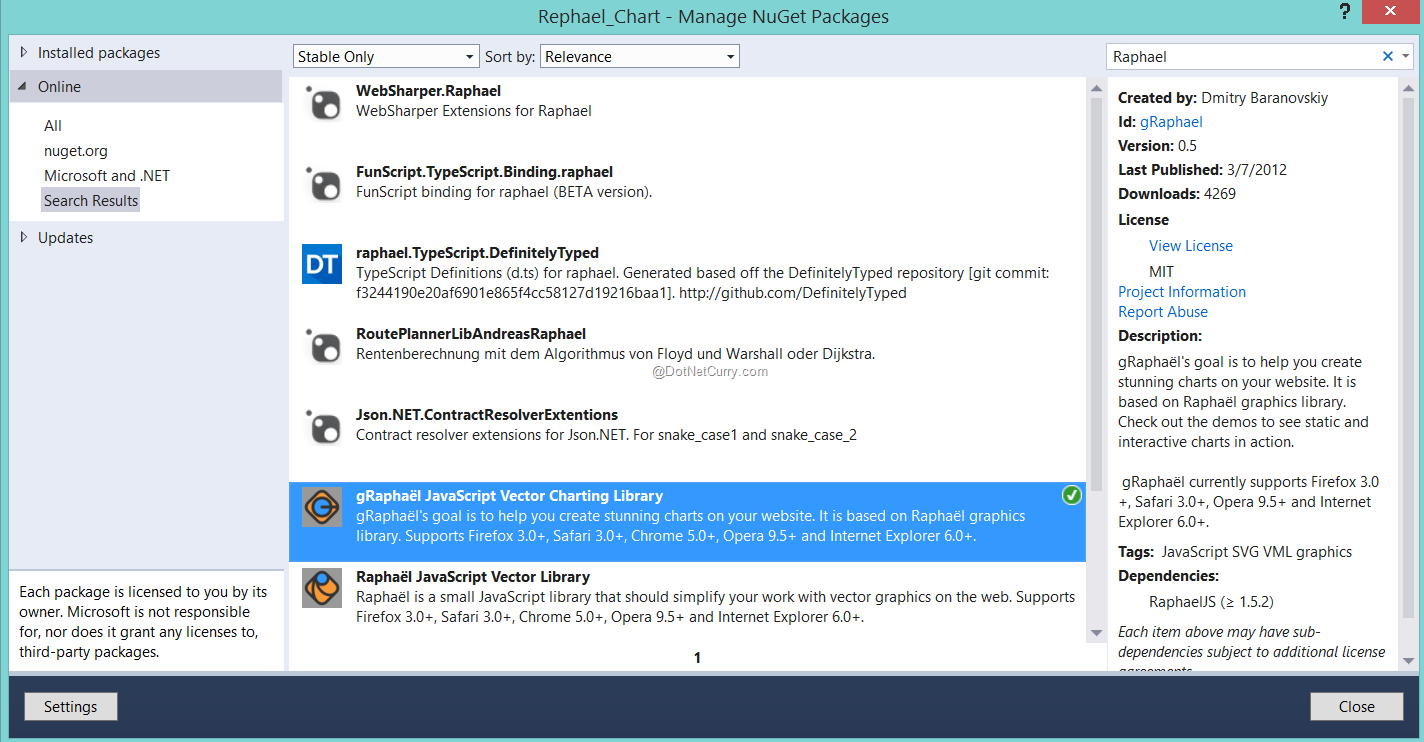Viewport: 1424px width, 742px height.
Task: Select the All source under Online
Action: click(x=53, y=125)
